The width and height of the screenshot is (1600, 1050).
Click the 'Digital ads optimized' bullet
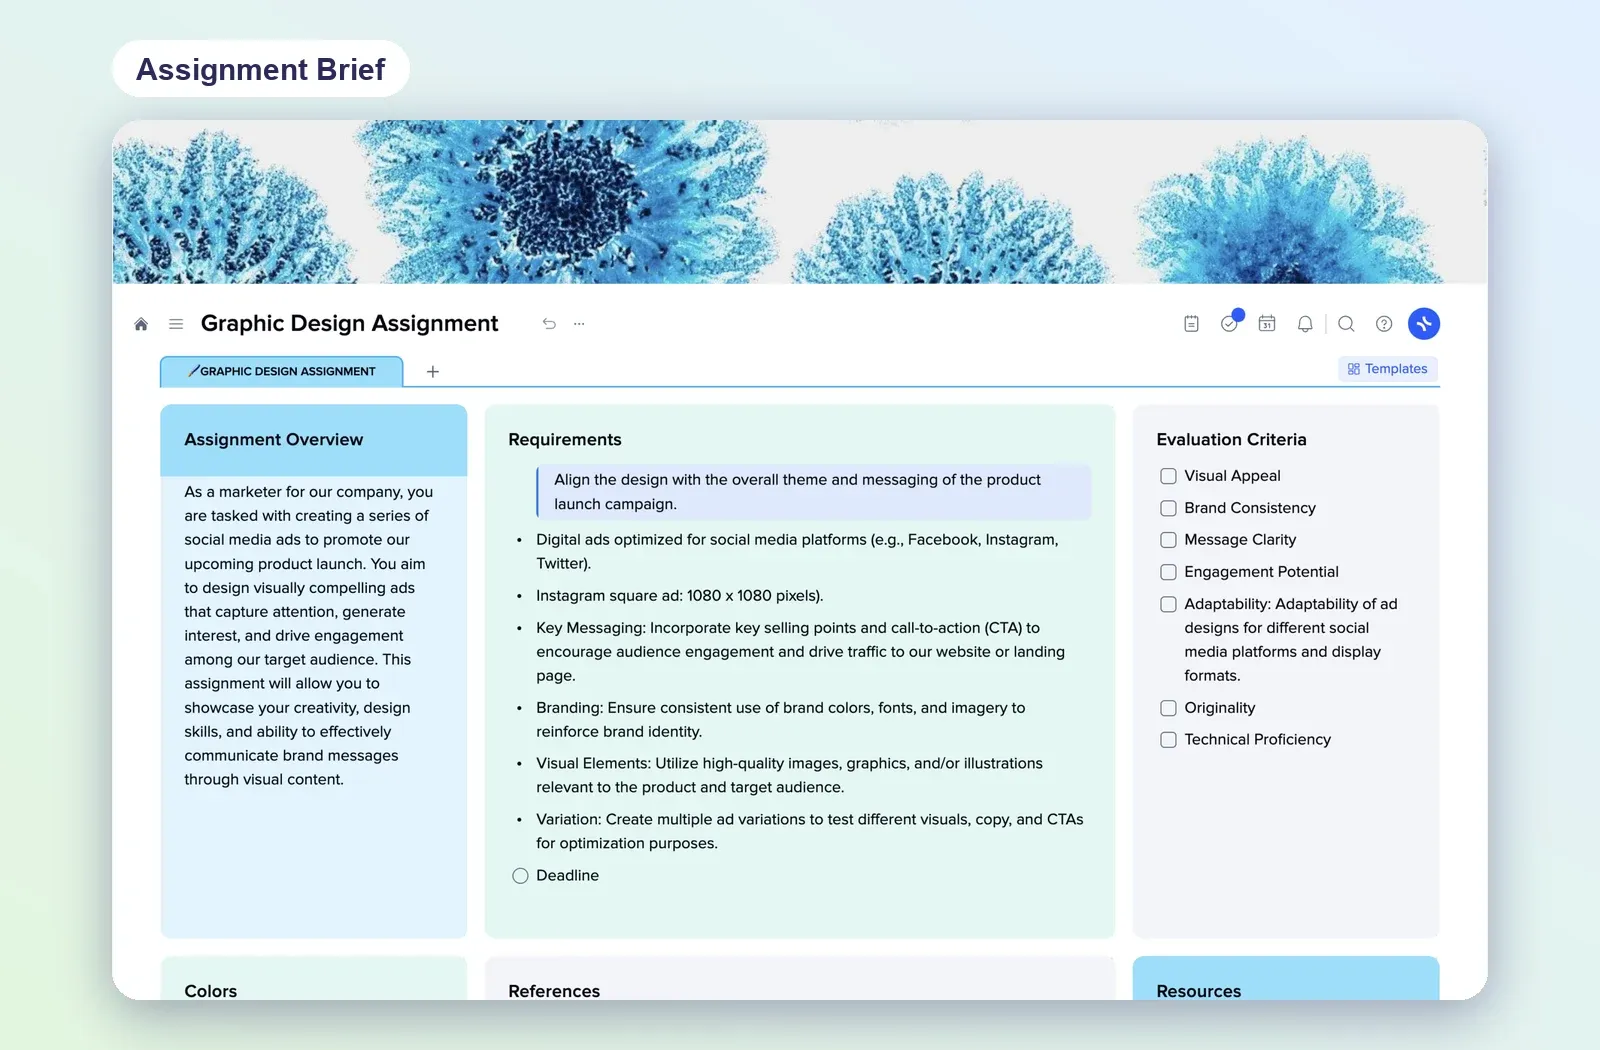797,552
